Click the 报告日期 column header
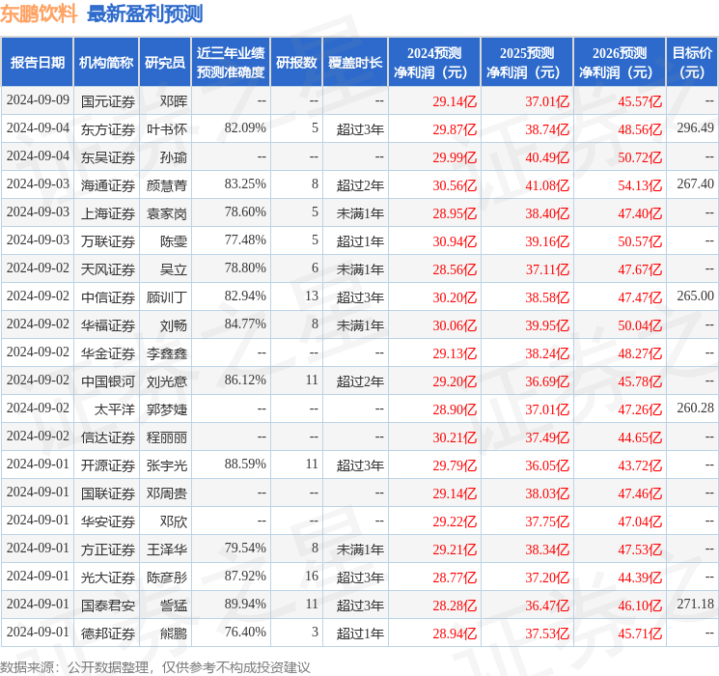This screenshot has width=719, height=676. tap(37, 62)
